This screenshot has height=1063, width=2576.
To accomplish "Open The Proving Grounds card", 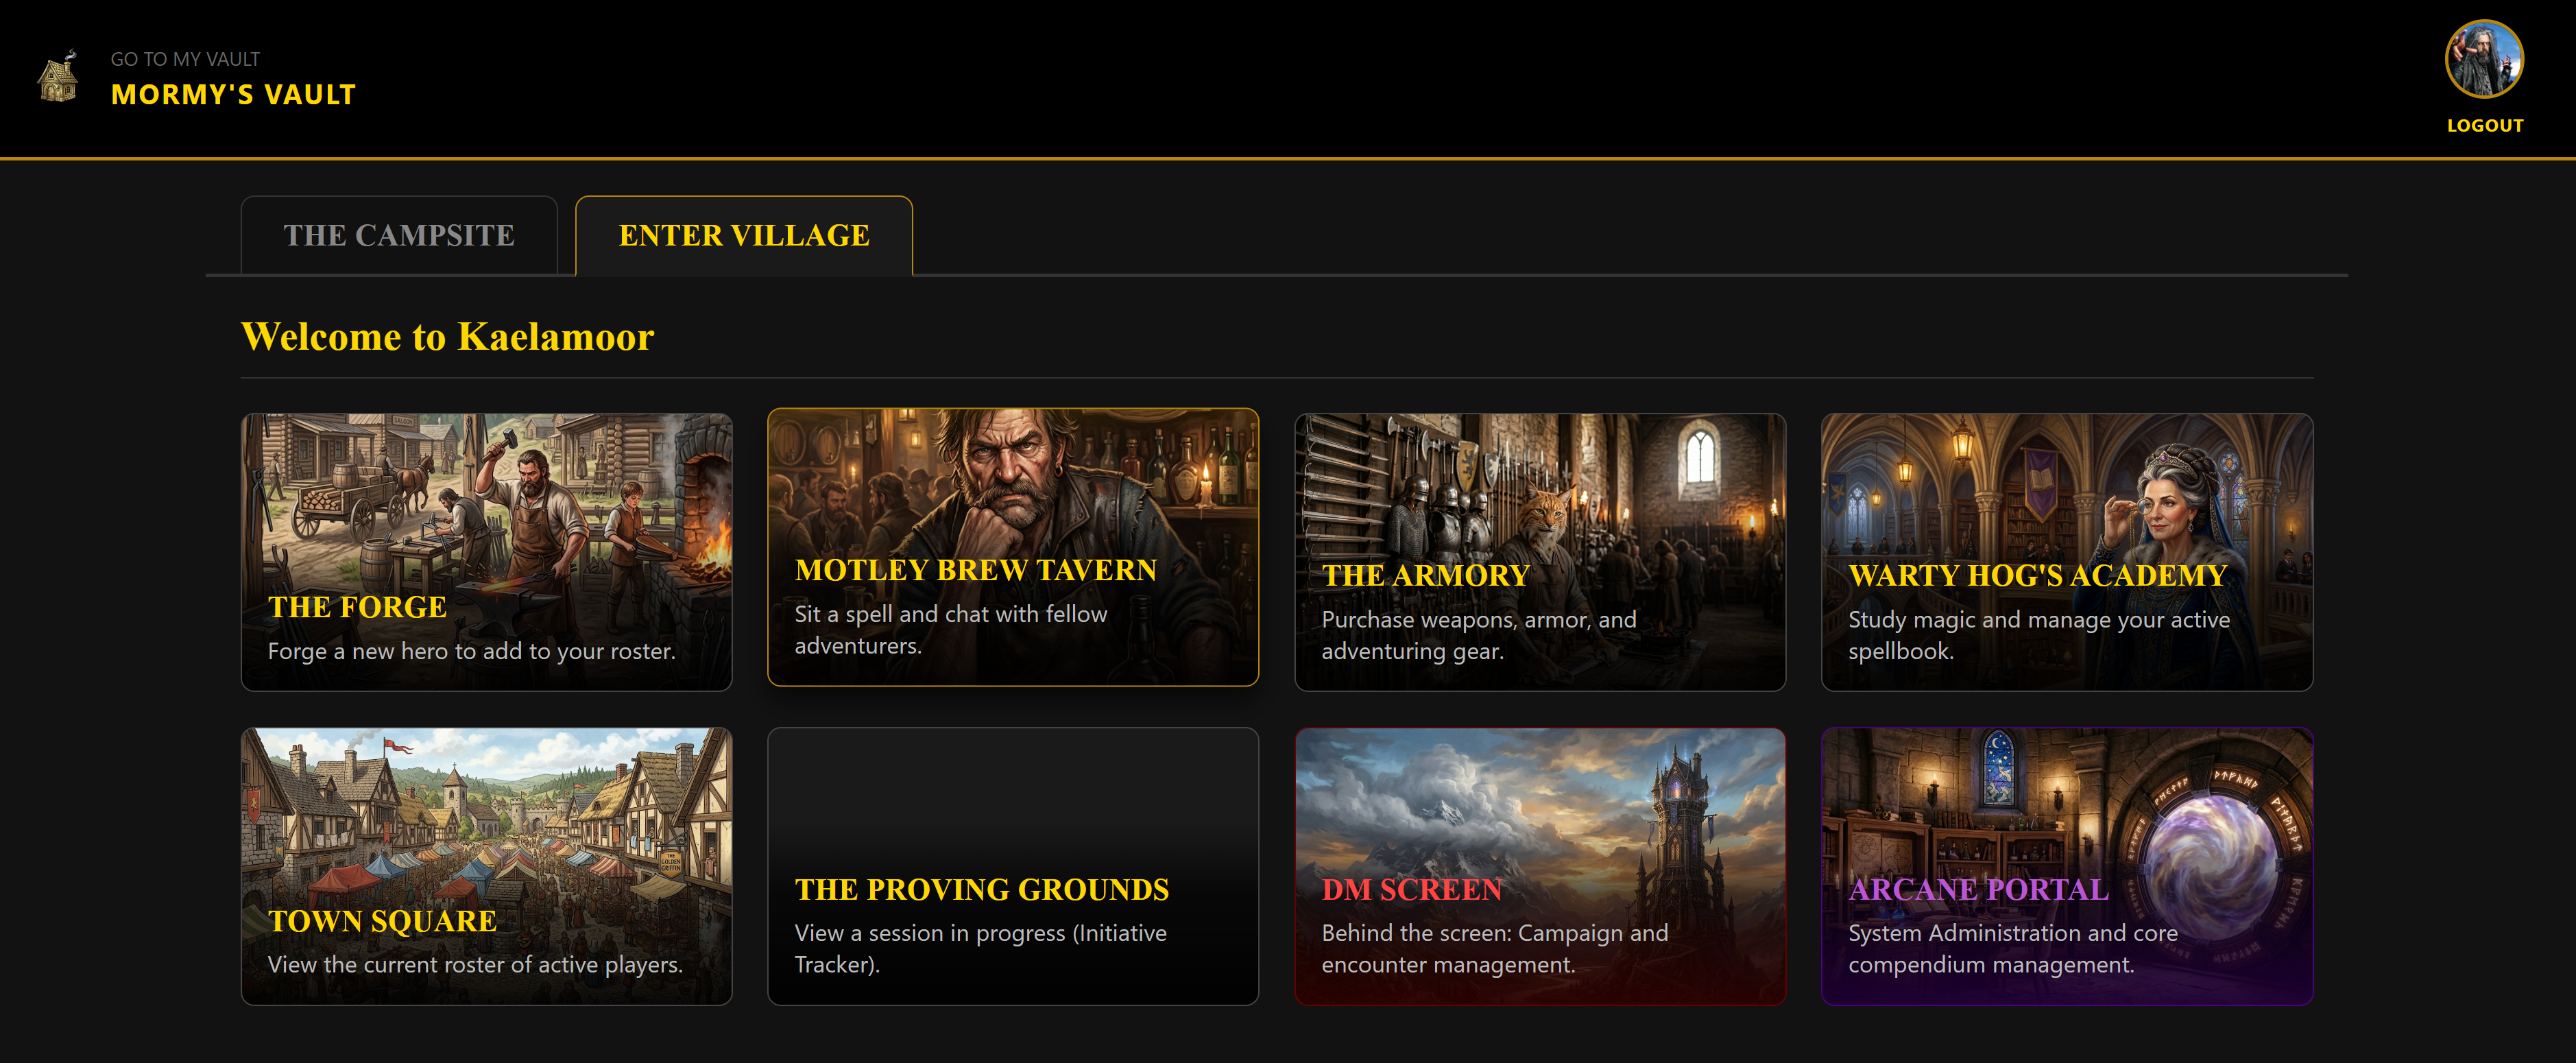I will [1013, 866].
